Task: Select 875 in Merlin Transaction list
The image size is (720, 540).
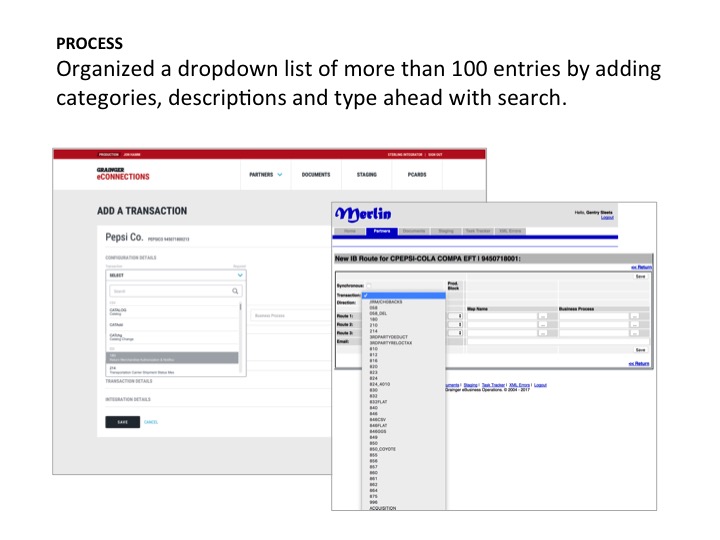Action: [x=373, y=496]
